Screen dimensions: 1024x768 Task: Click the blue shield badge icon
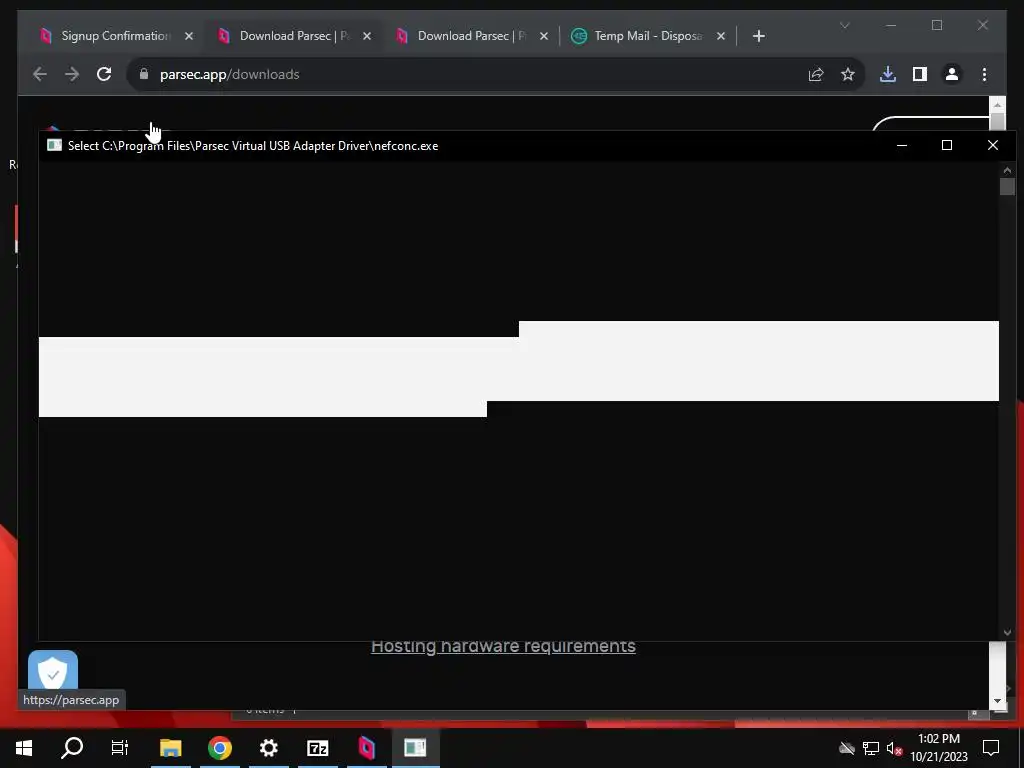53,670
